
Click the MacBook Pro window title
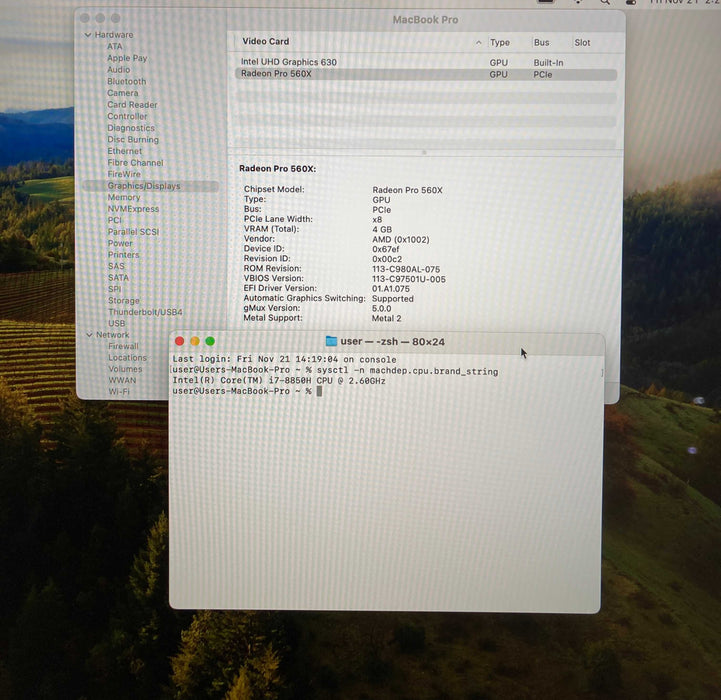click(x=425, y=20)
